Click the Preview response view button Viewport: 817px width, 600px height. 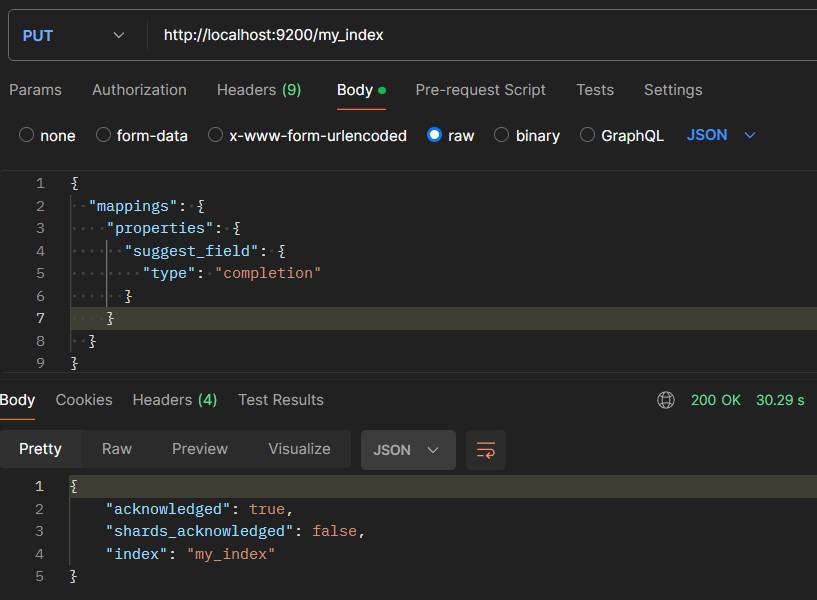click(200, 449)
